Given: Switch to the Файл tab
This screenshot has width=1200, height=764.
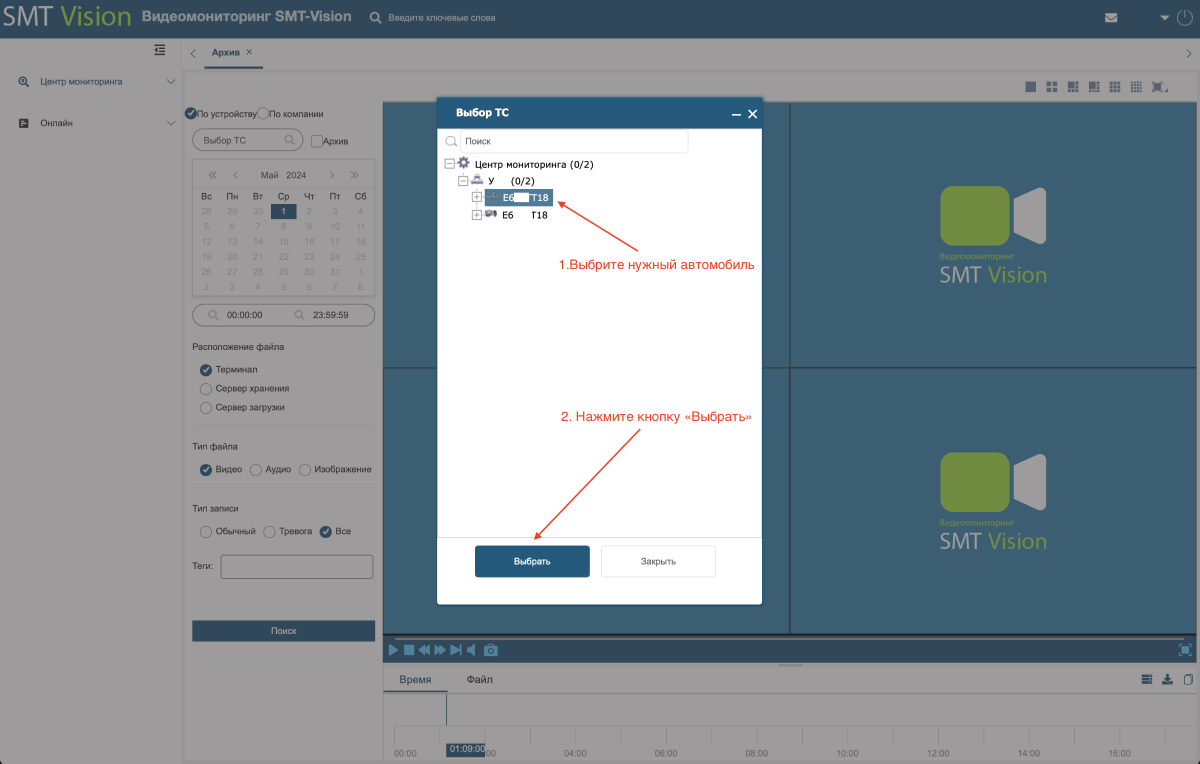Looking at the screenshot, I should pyautogui.click(x=479, y=680).
